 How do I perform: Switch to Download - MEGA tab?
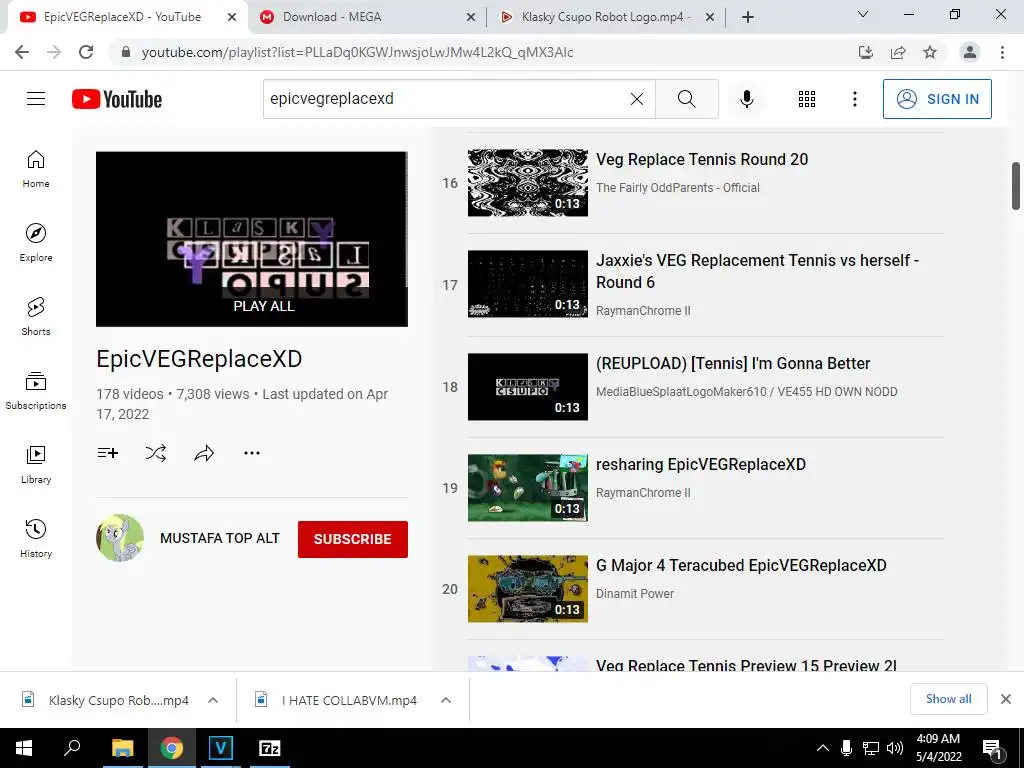coord(366,17)
